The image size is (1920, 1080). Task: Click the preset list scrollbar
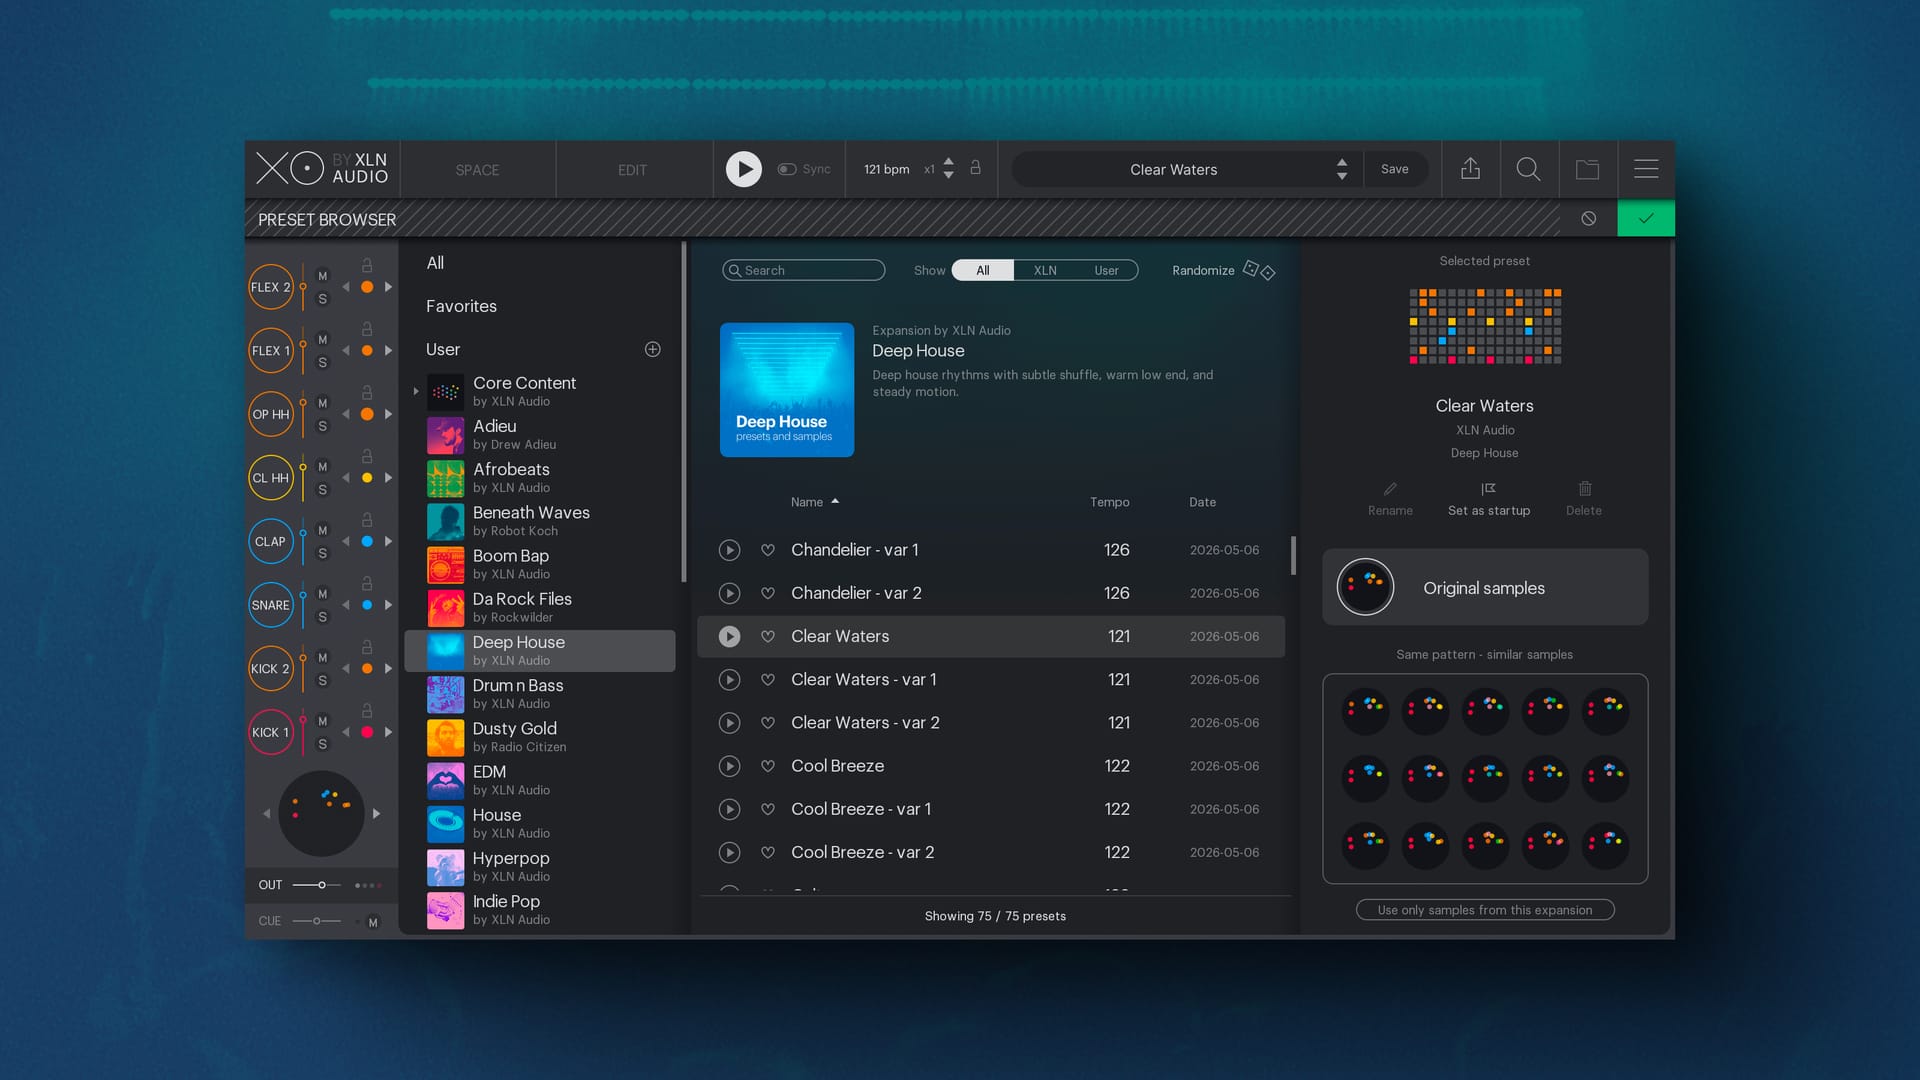point(1293,556)
